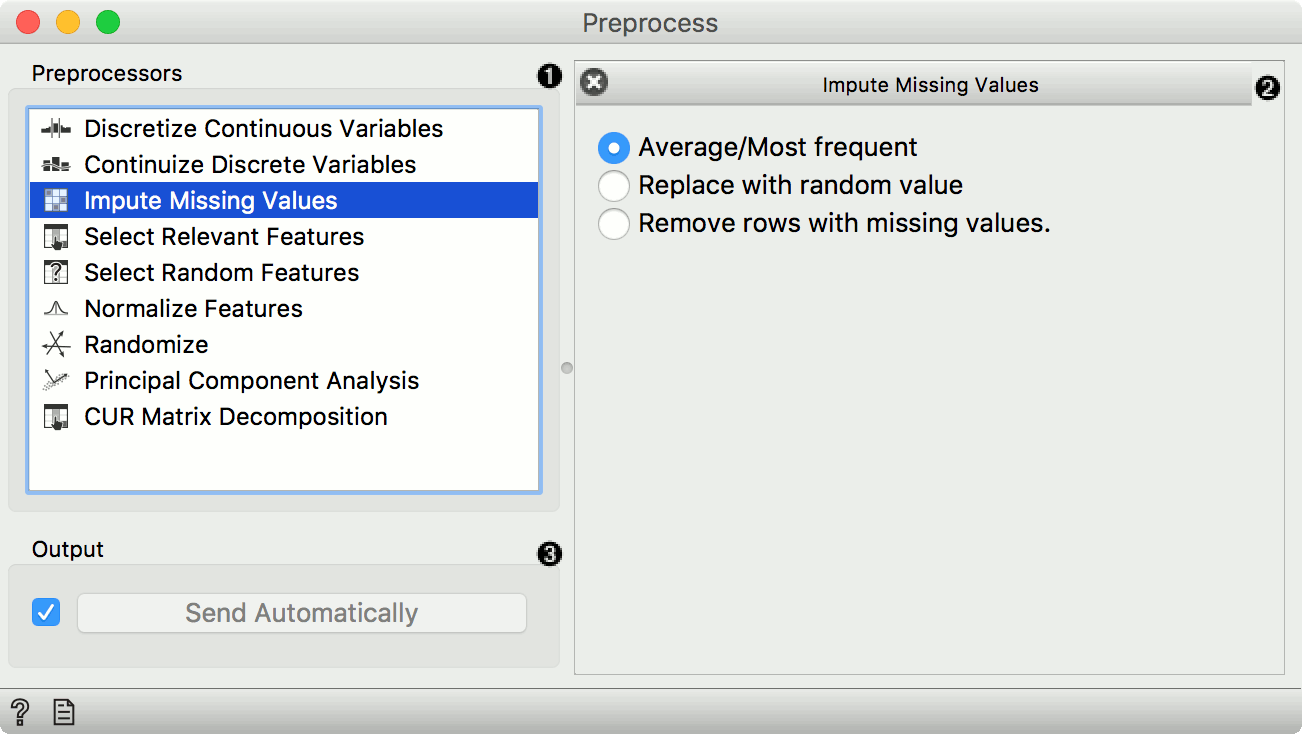Select Average/Most frequent radio option
The width and height of the screenshot is (1302, 734).
tap(613, 148)
